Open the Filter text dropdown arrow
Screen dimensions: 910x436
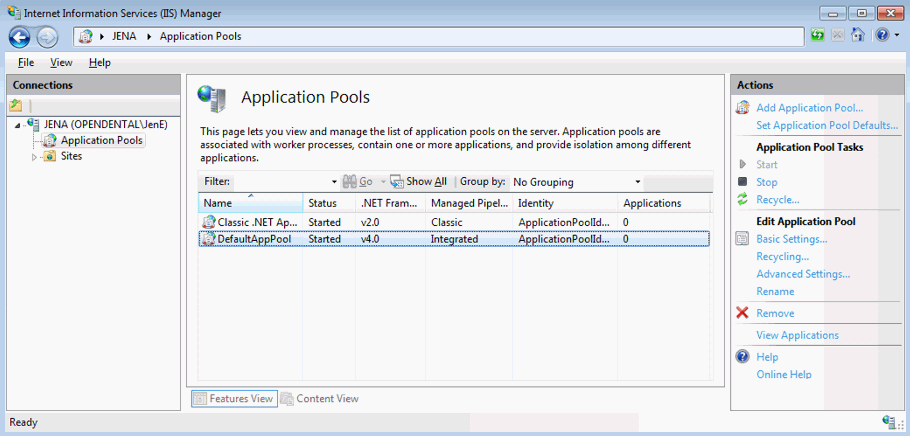[x=334, y=182]
